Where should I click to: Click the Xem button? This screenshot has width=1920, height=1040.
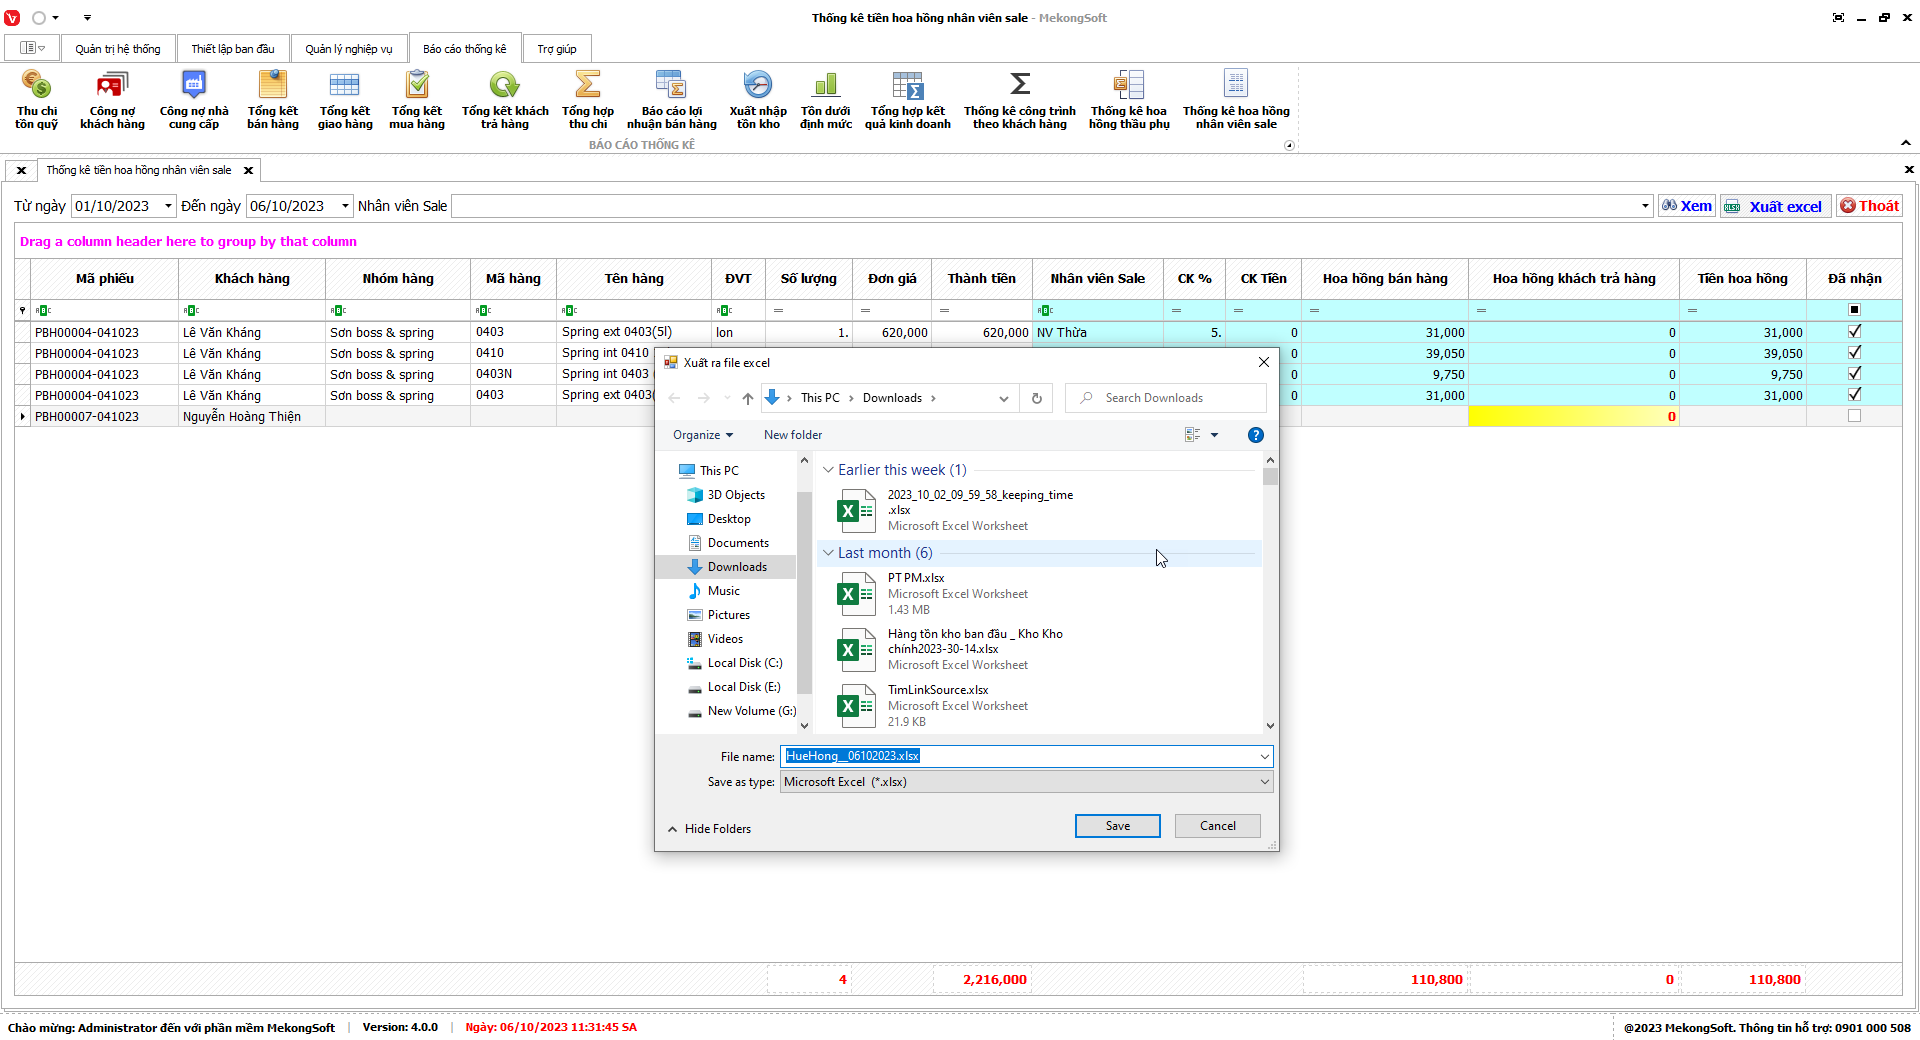coord(1687,206)
